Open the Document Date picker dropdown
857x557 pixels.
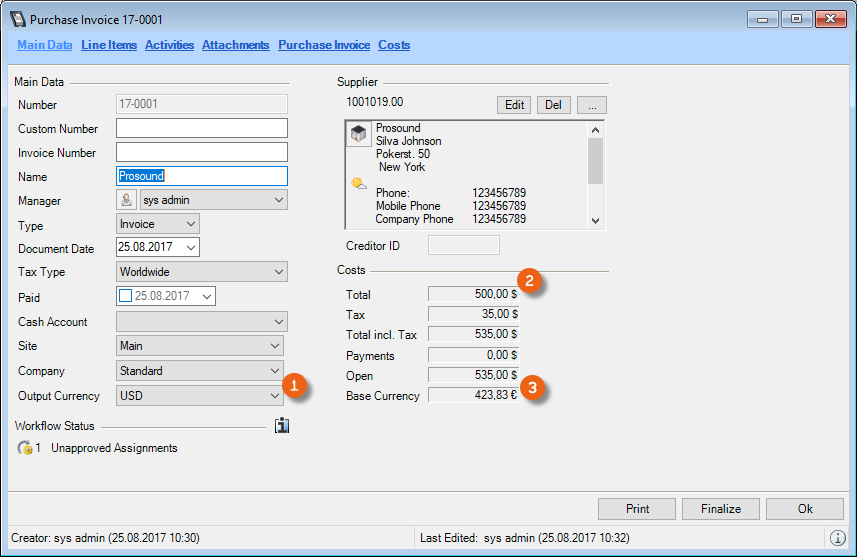[x=191, y=247]
